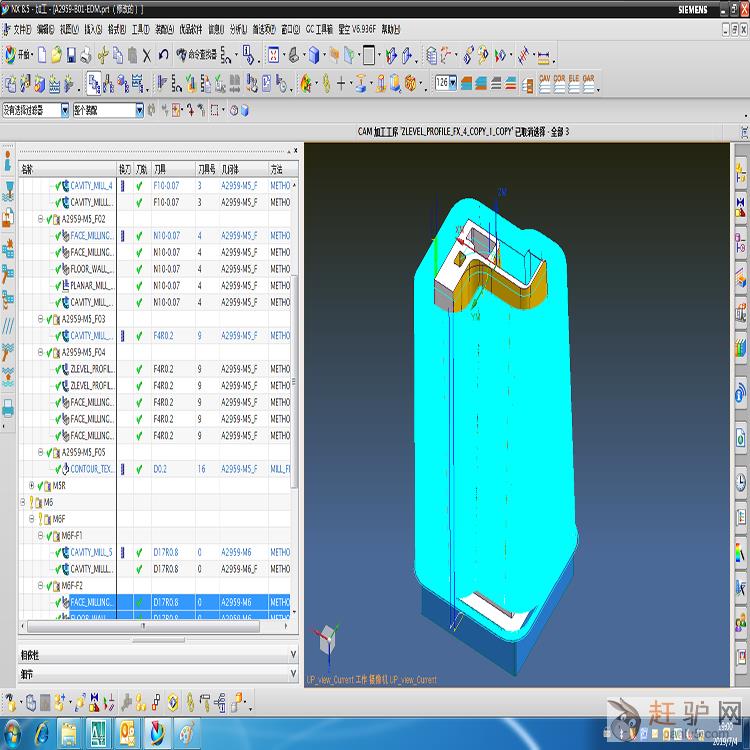
Task: Expand the M5R tree node
Action: coord(32,485)
